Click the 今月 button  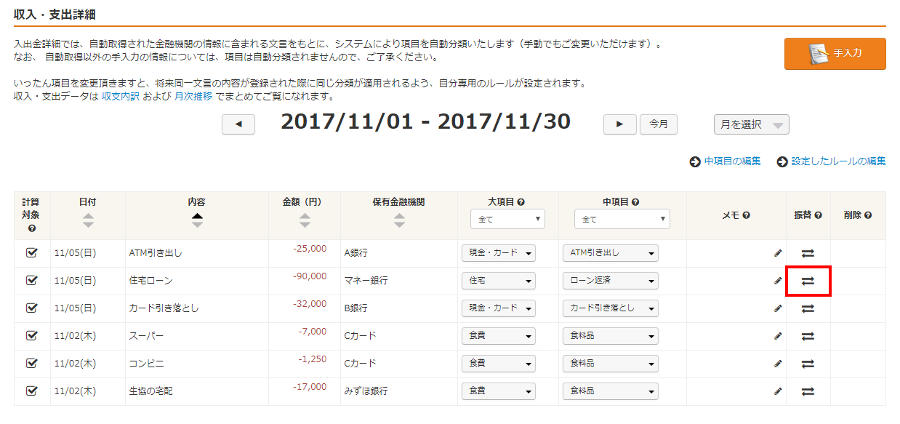pyautogui.click(x=658, y=124)
